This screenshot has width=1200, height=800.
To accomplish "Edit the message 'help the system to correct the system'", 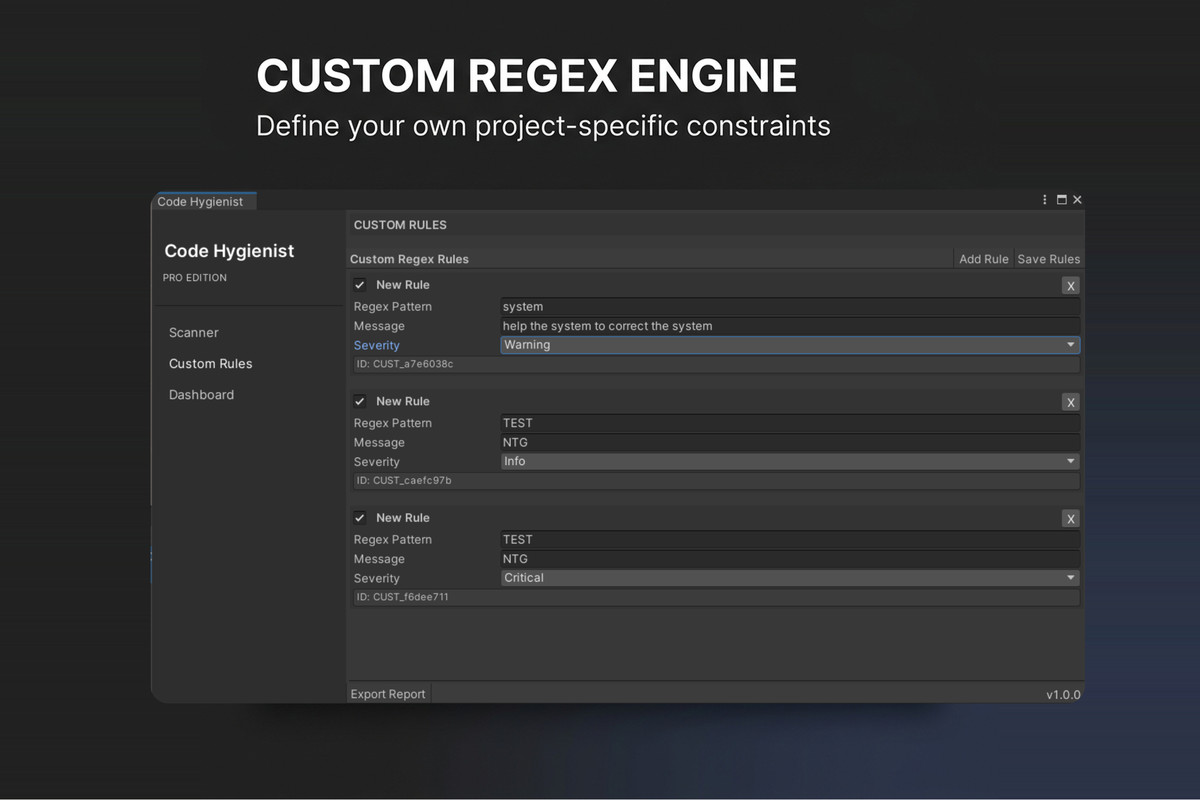I will pyautogui.click(x=790, y=326).
